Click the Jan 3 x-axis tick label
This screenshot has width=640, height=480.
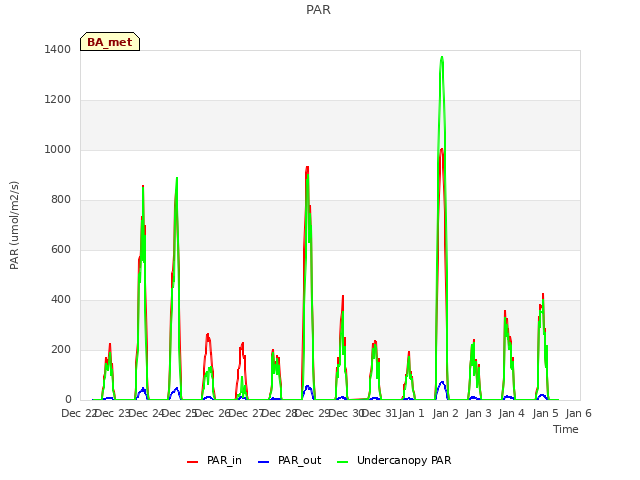click(x=478, y=414)
